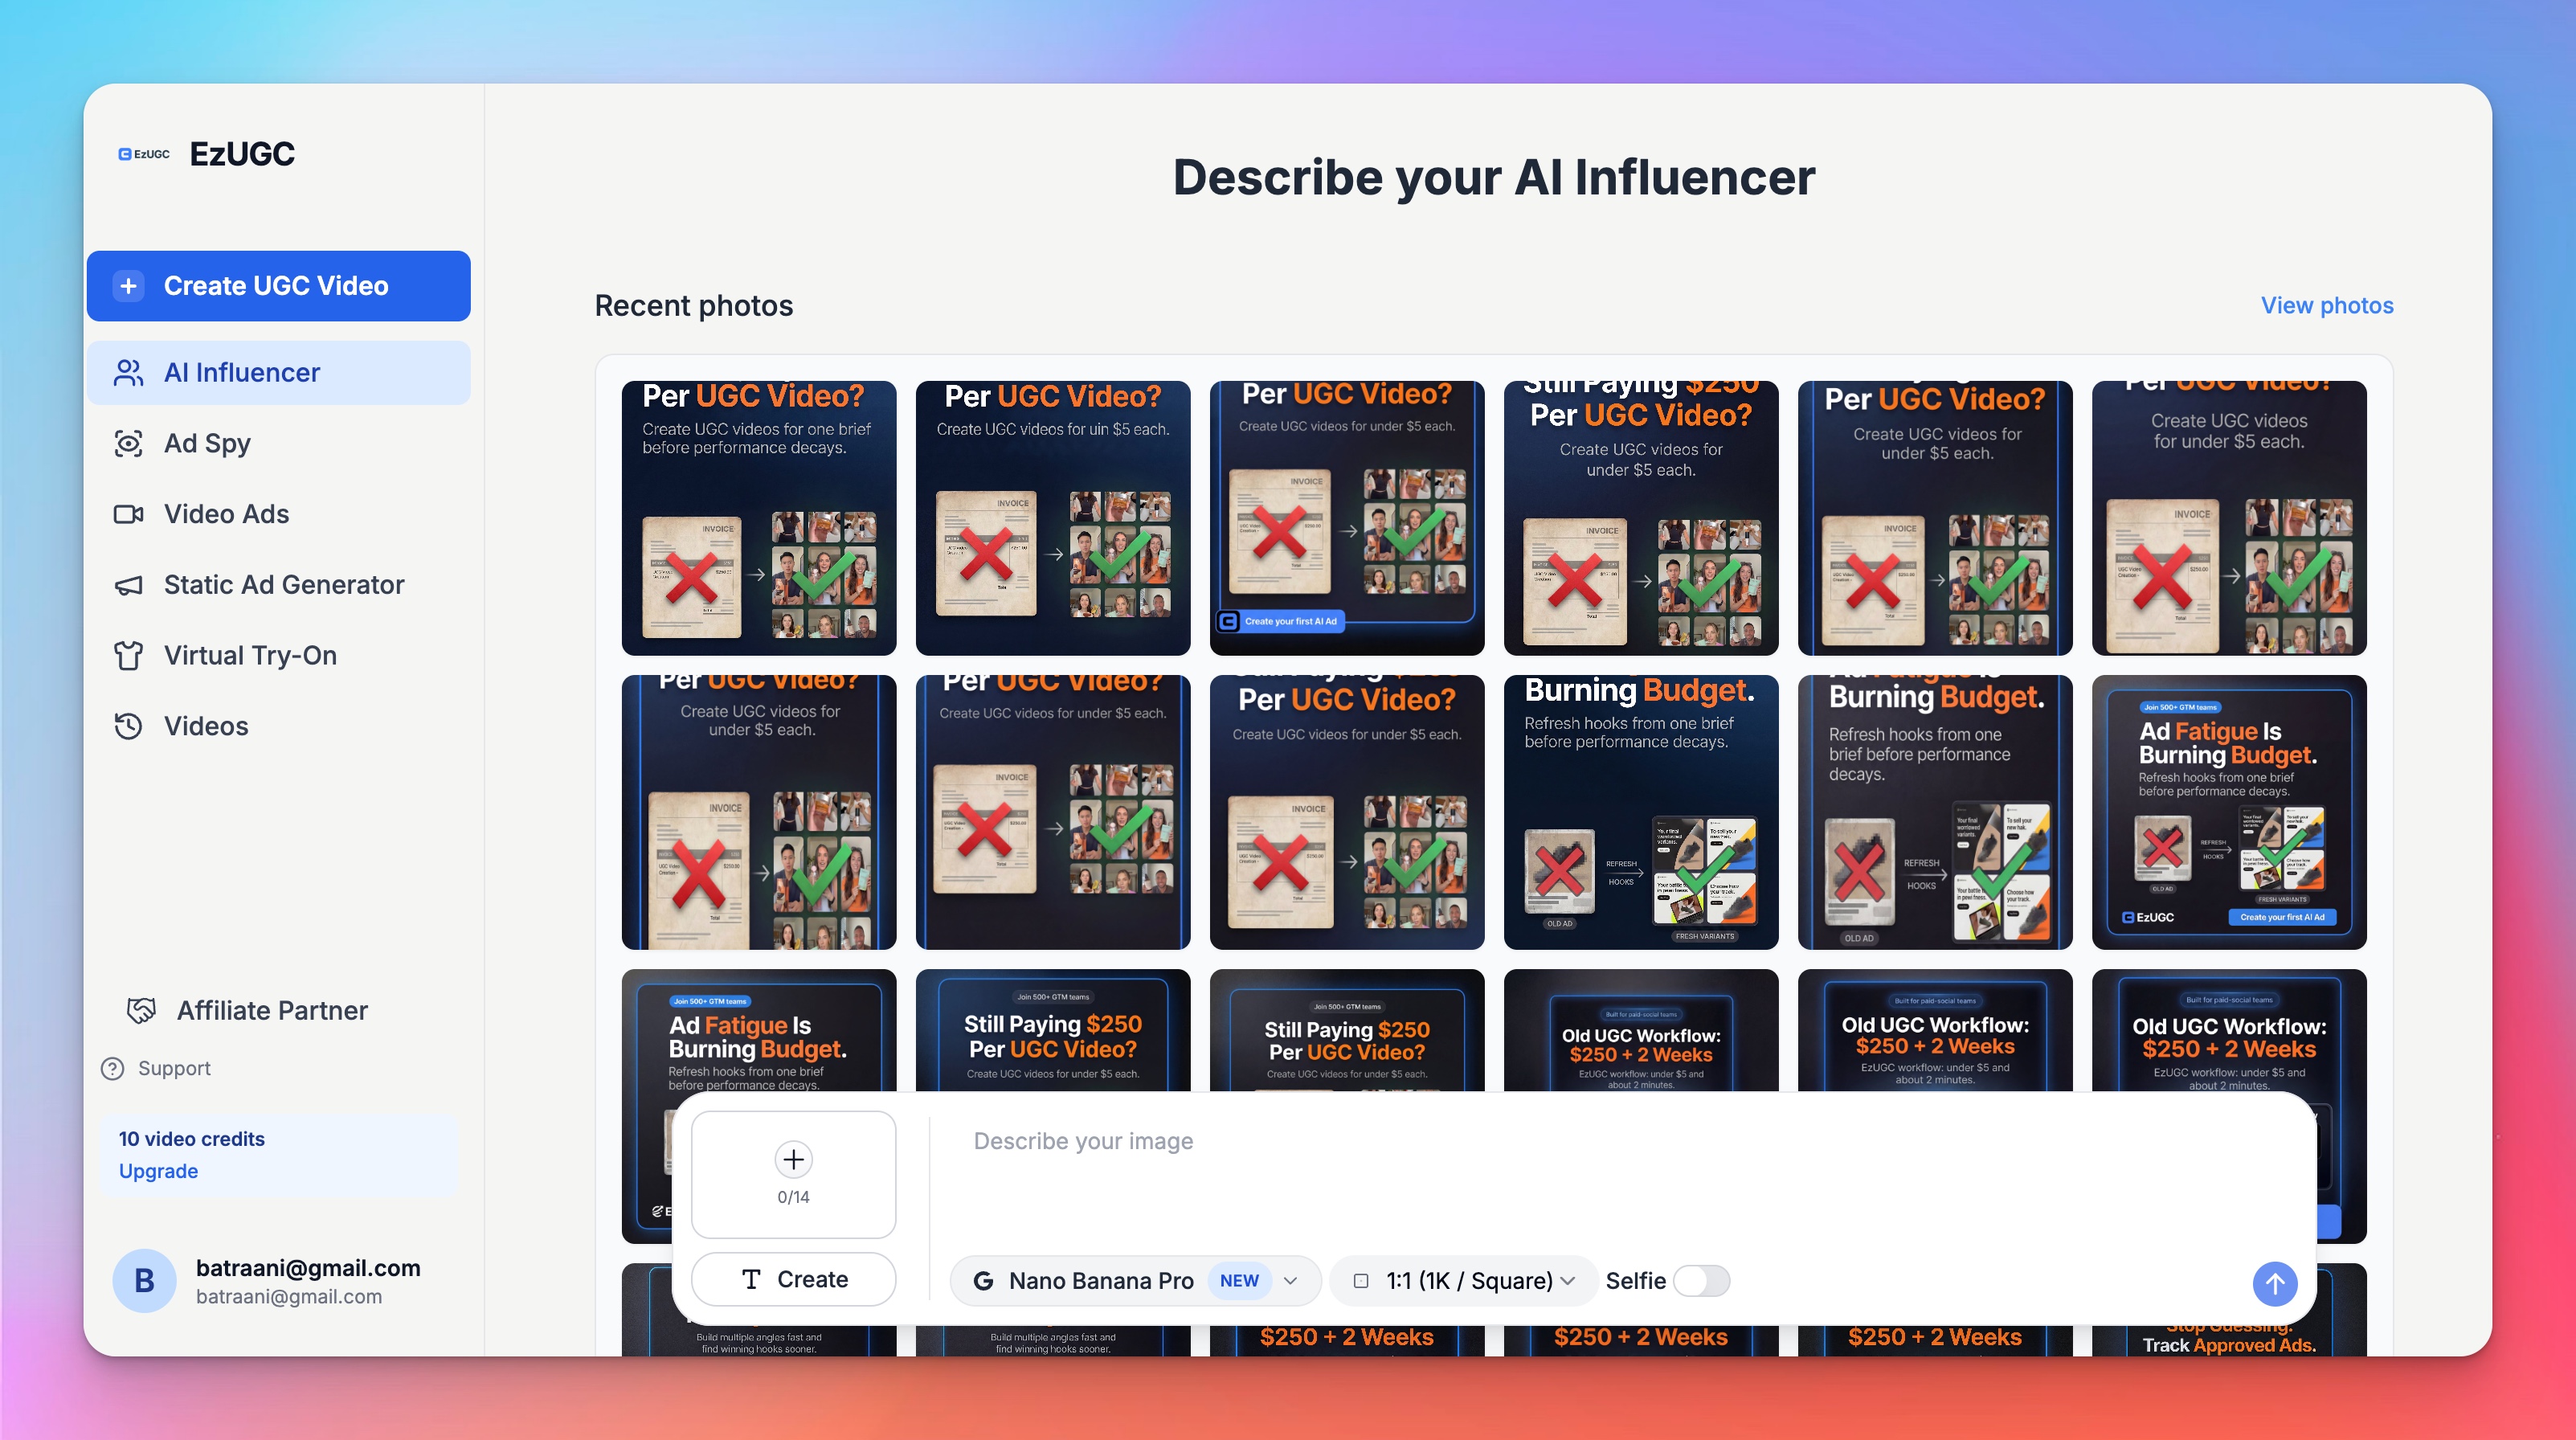Select AI Influencer in the sidebar
The image size is (2576, 1440).
[x=279, y=372]
